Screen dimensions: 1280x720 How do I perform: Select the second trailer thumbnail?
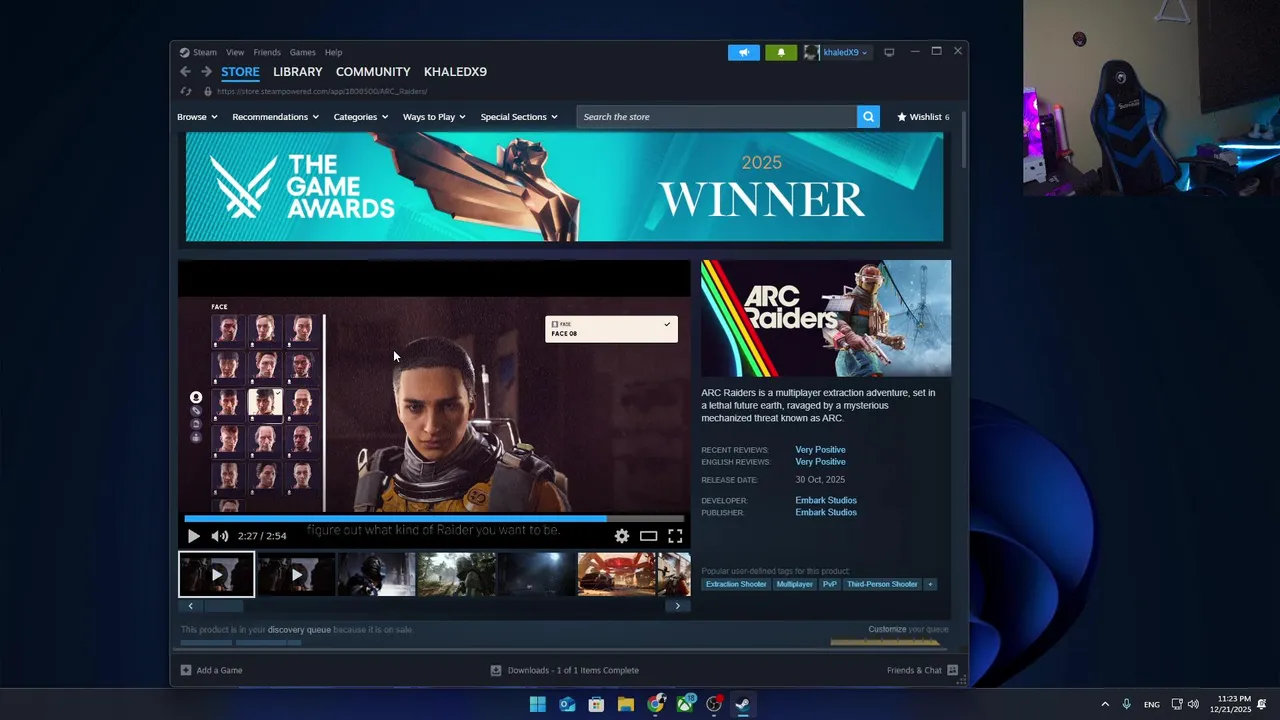[296, 574]
